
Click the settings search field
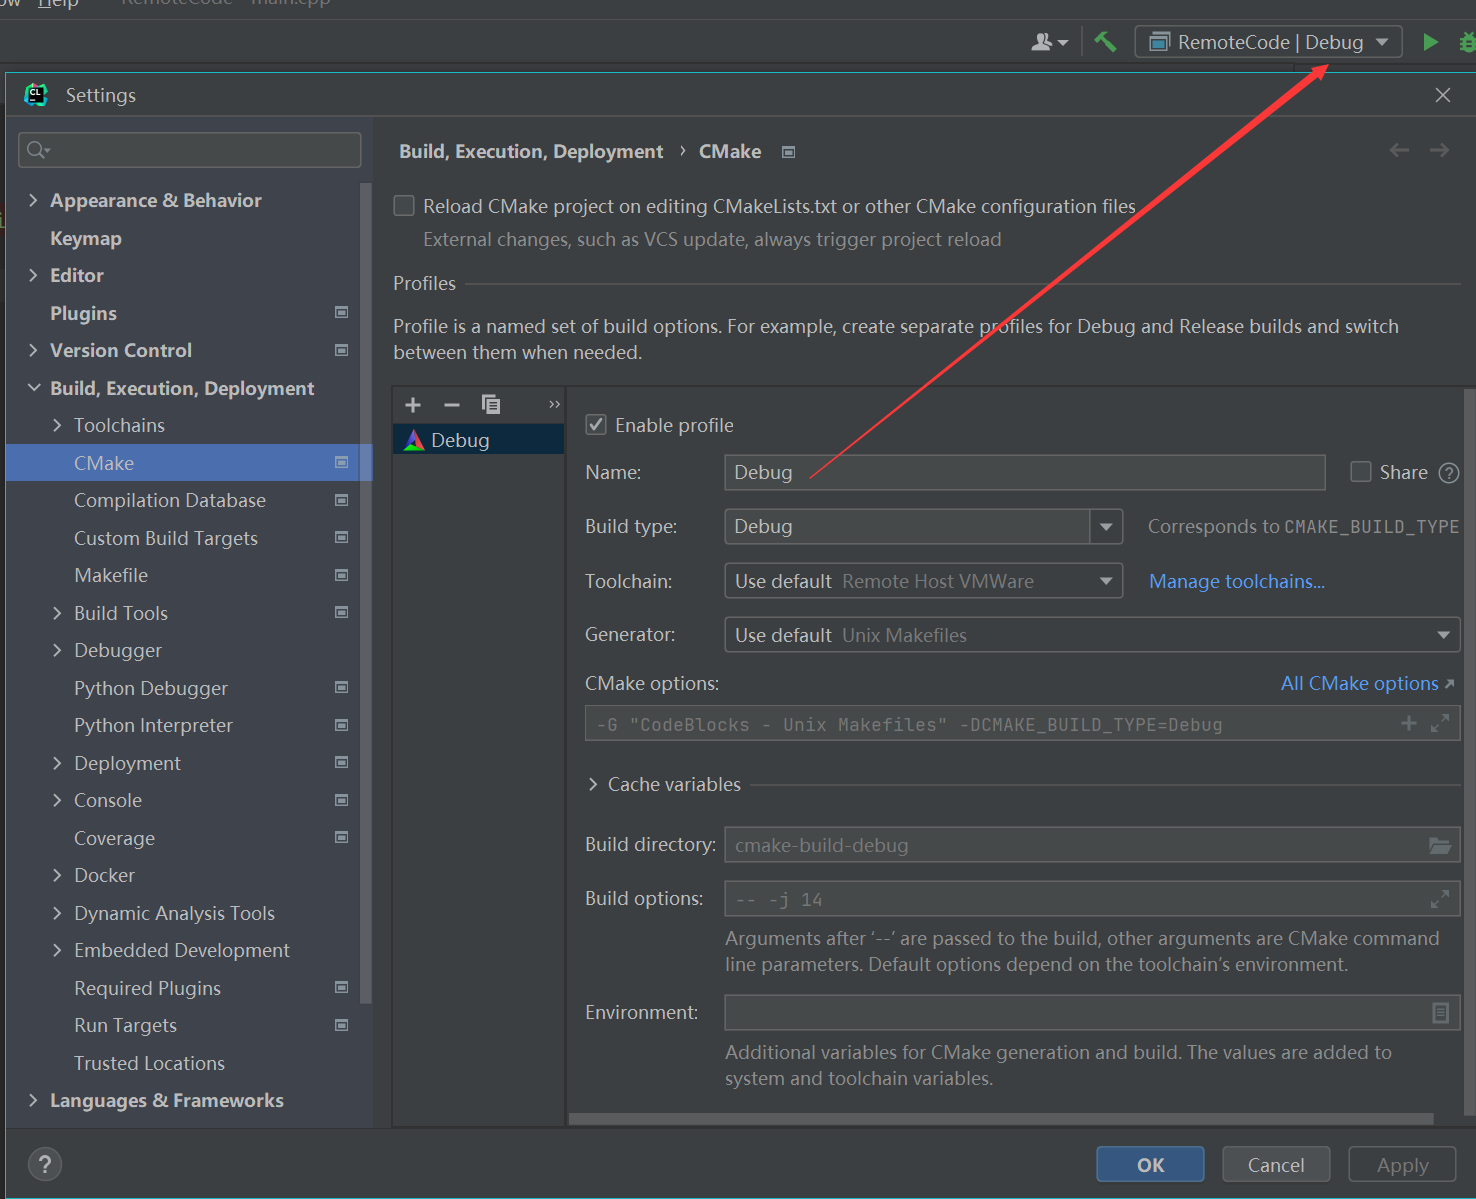(190, 150)
